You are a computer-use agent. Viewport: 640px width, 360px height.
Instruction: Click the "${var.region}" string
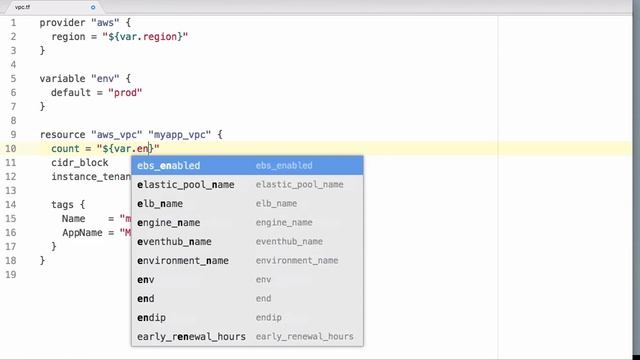145,37
